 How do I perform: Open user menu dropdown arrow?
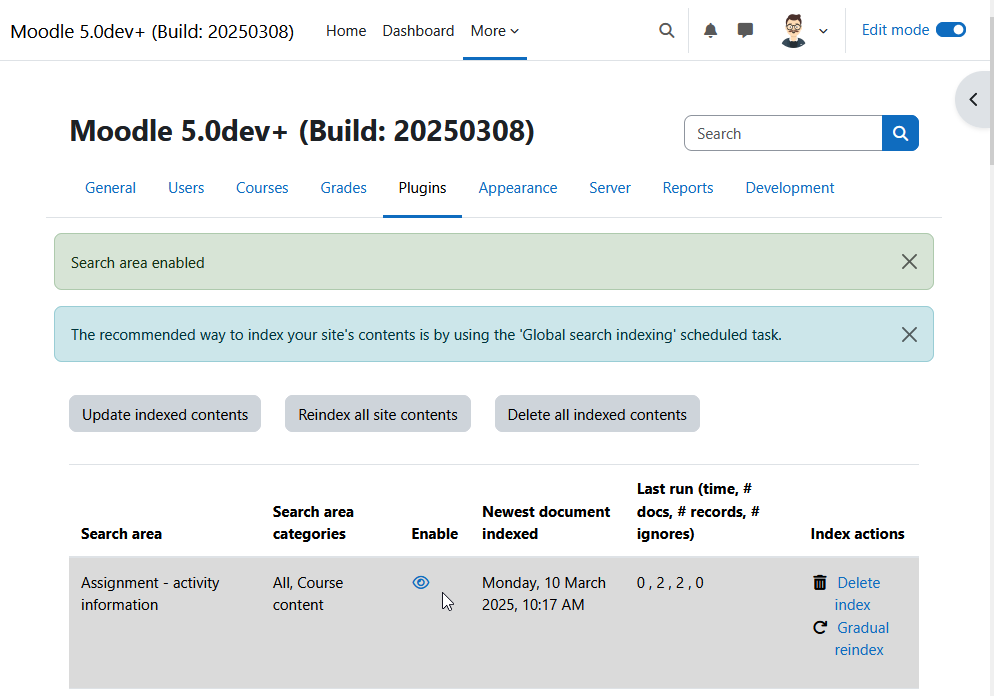tap(823, 30)
